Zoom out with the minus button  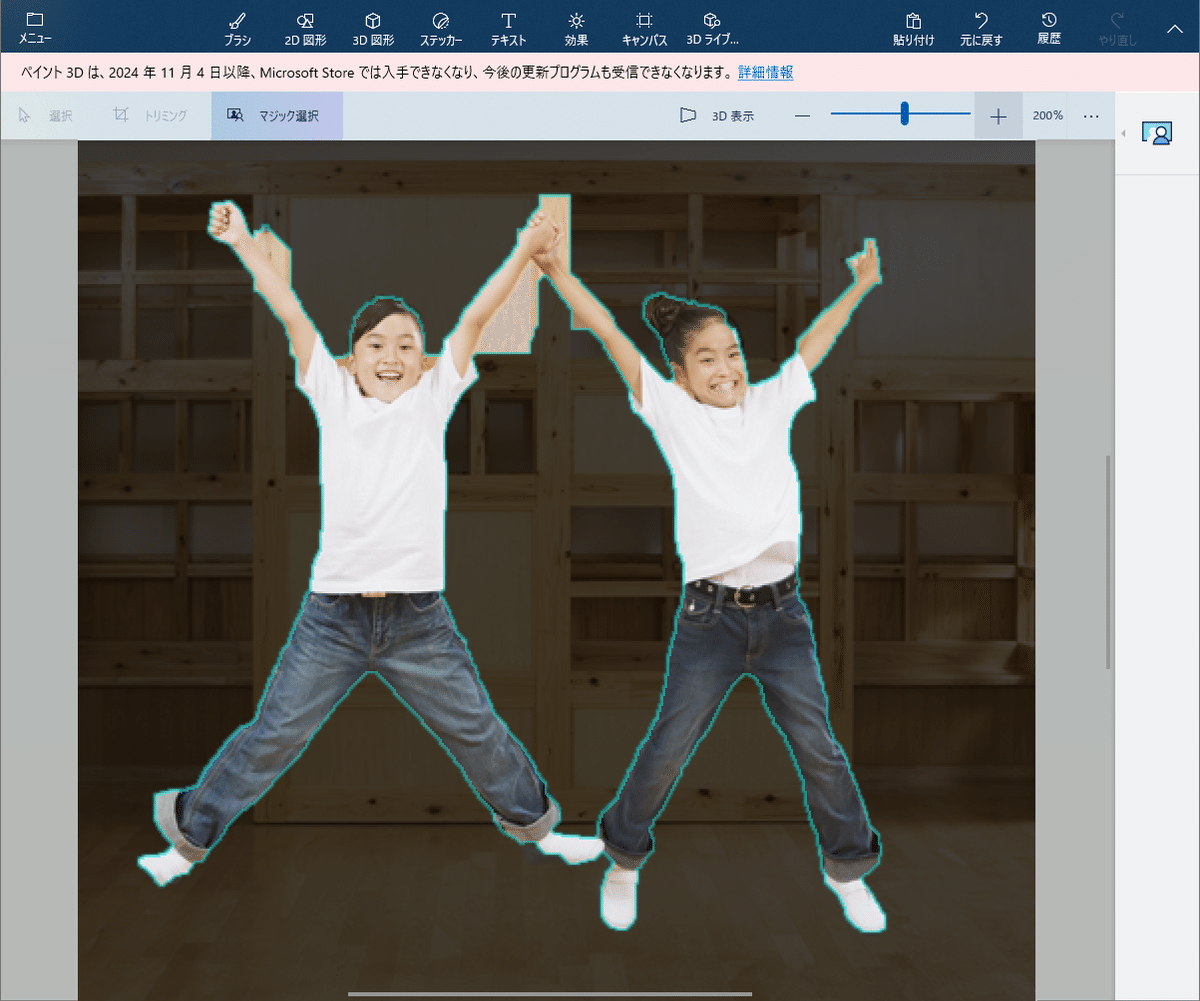(802, 116)
